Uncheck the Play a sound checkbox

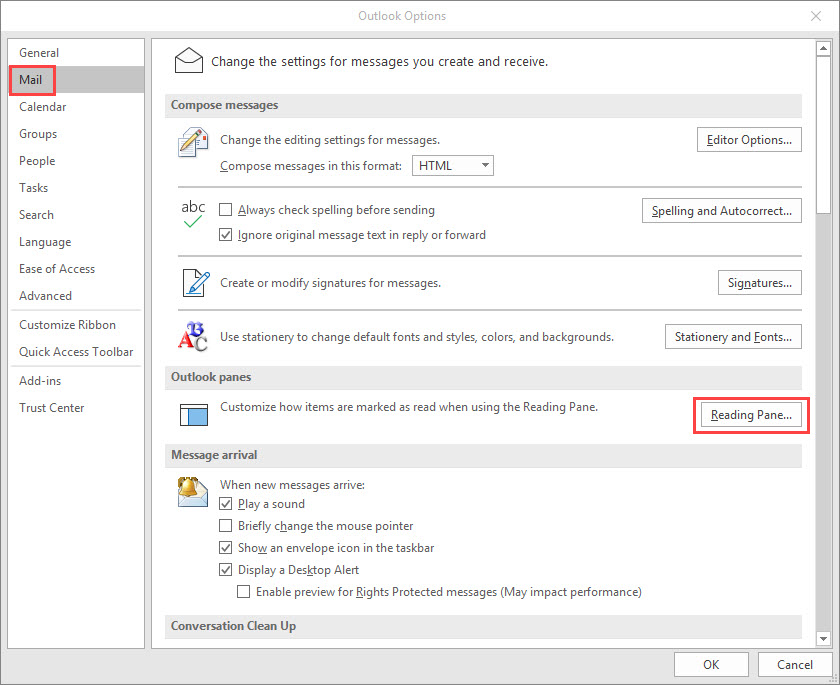coord(226,504)
